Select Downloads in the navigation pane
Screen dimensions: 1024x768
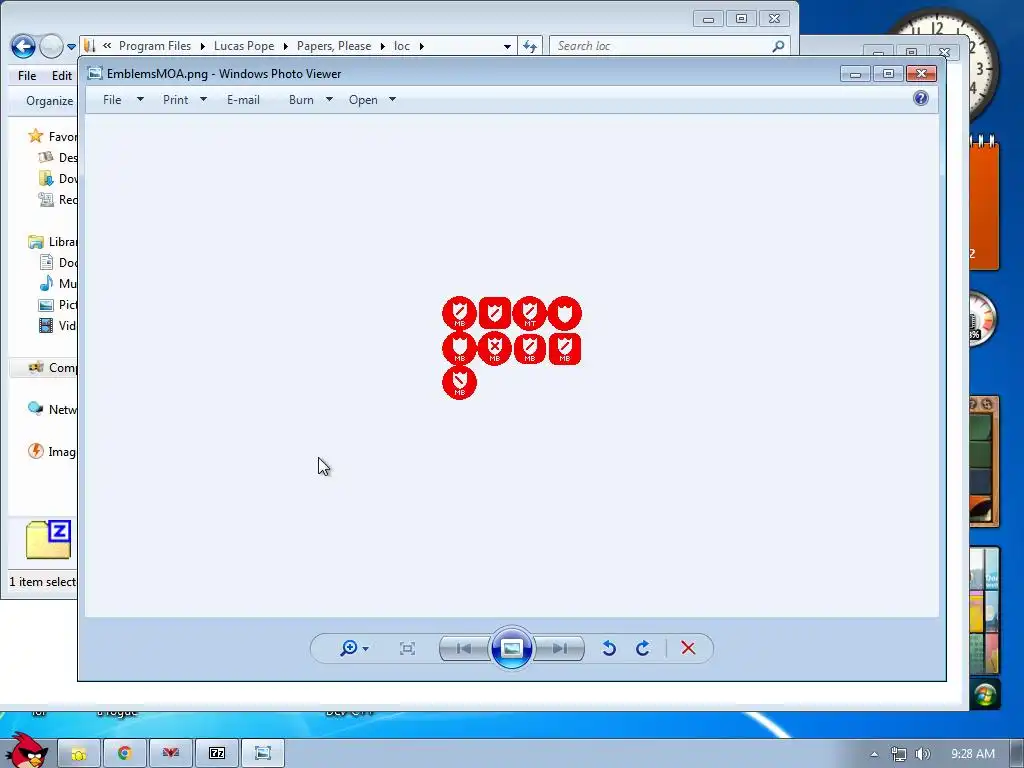pyautogui.click(x=57, y=178)
